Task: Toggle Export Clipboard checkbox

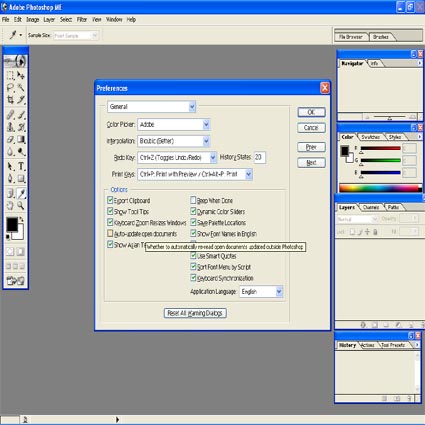Action: pos(110,200)
